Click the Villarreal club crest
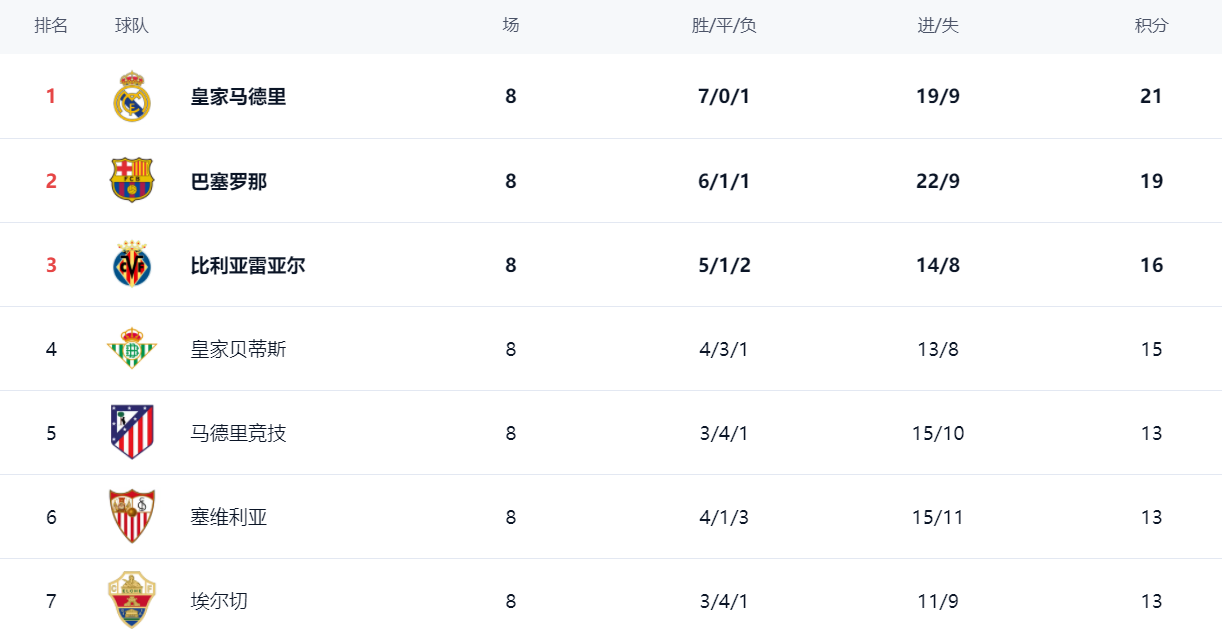Screen dimensions: 1222x638 click(131, 265)
